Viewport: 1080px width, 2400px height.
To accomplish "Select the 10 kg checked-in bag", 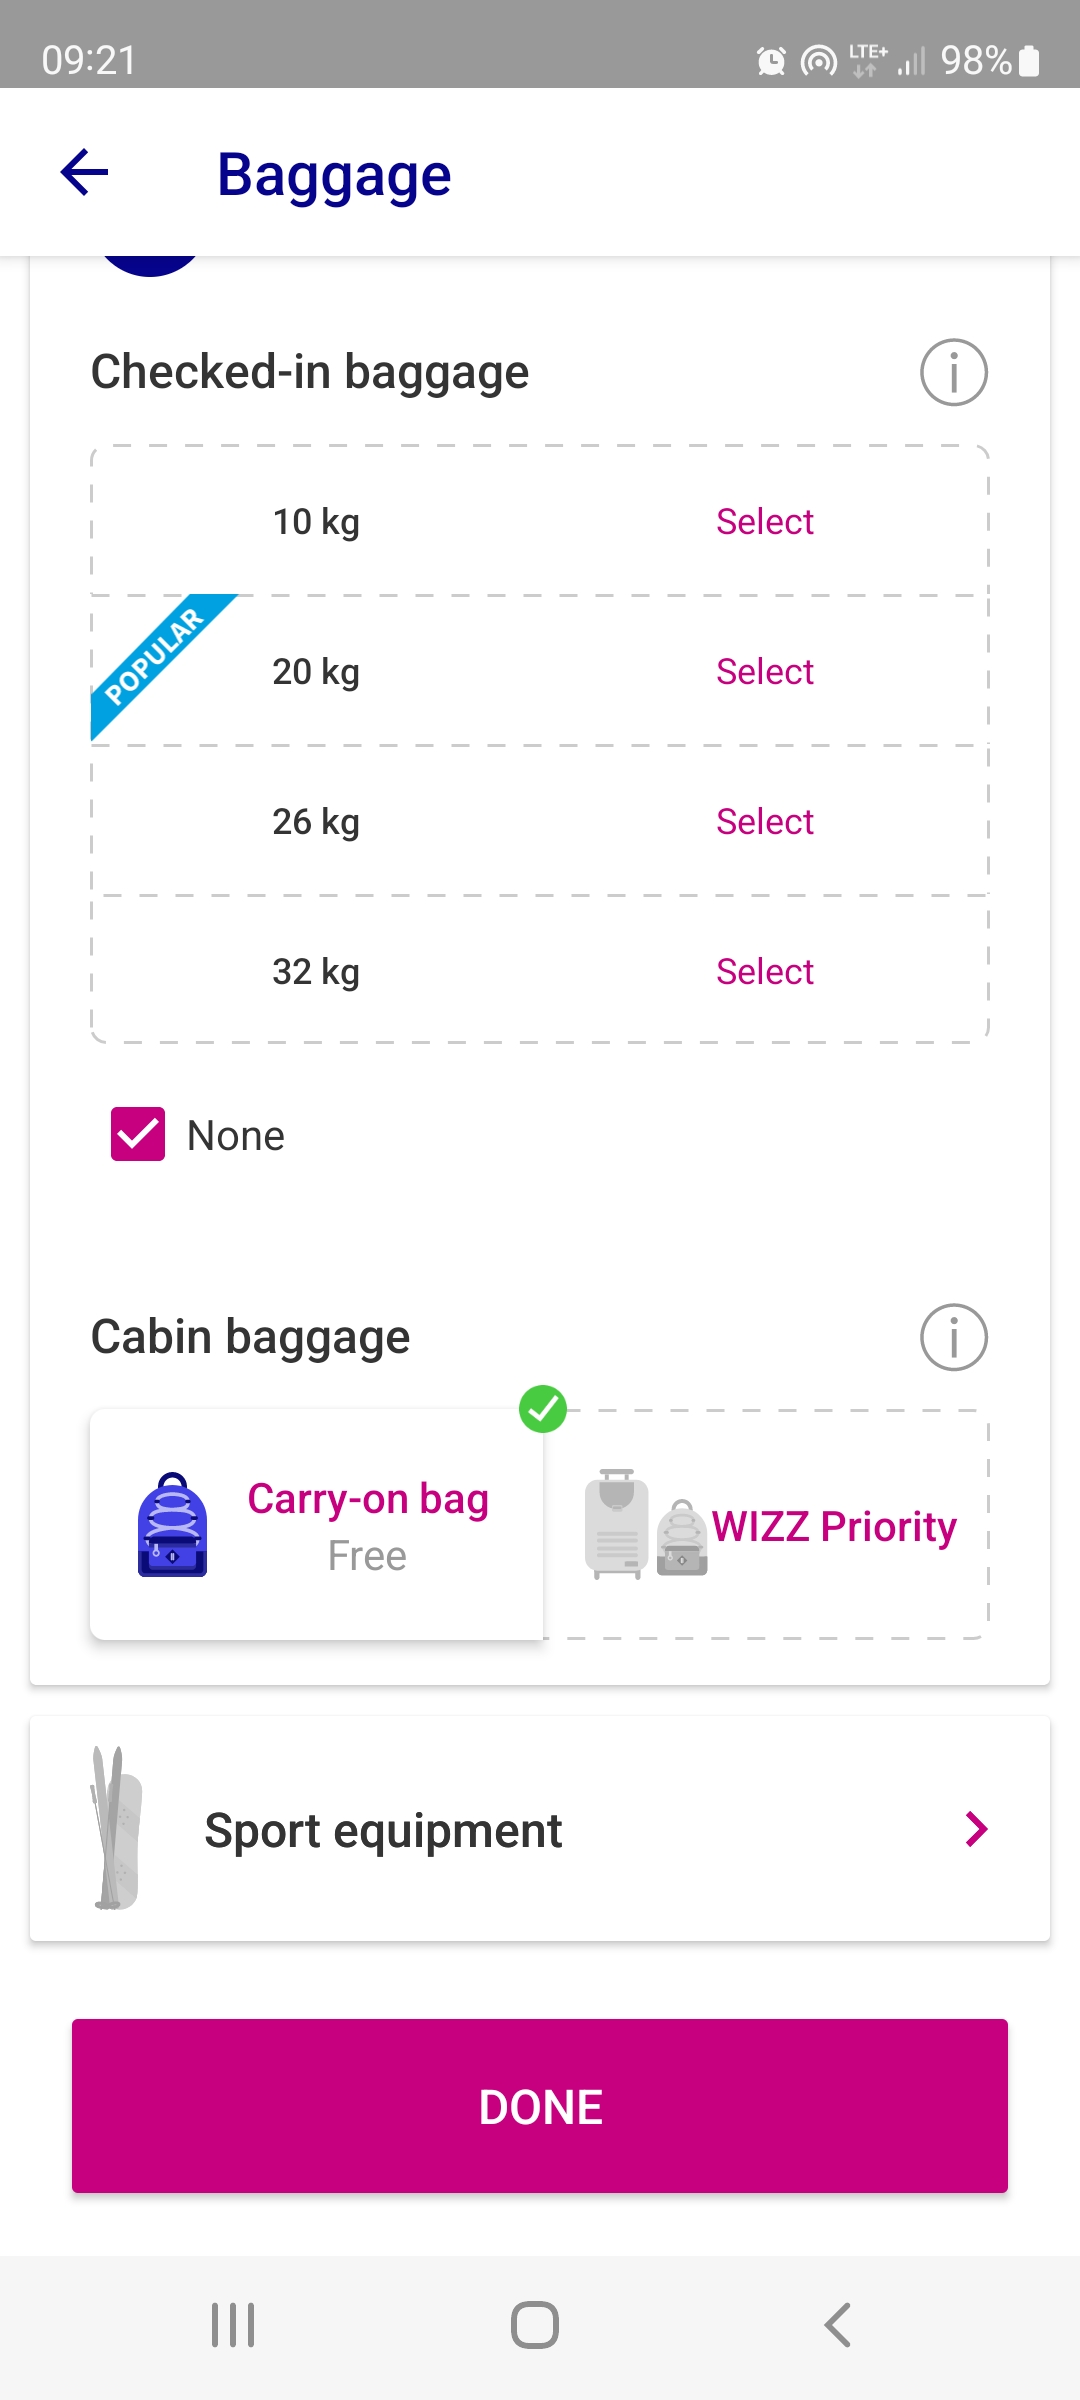I will tap(764, 522).
